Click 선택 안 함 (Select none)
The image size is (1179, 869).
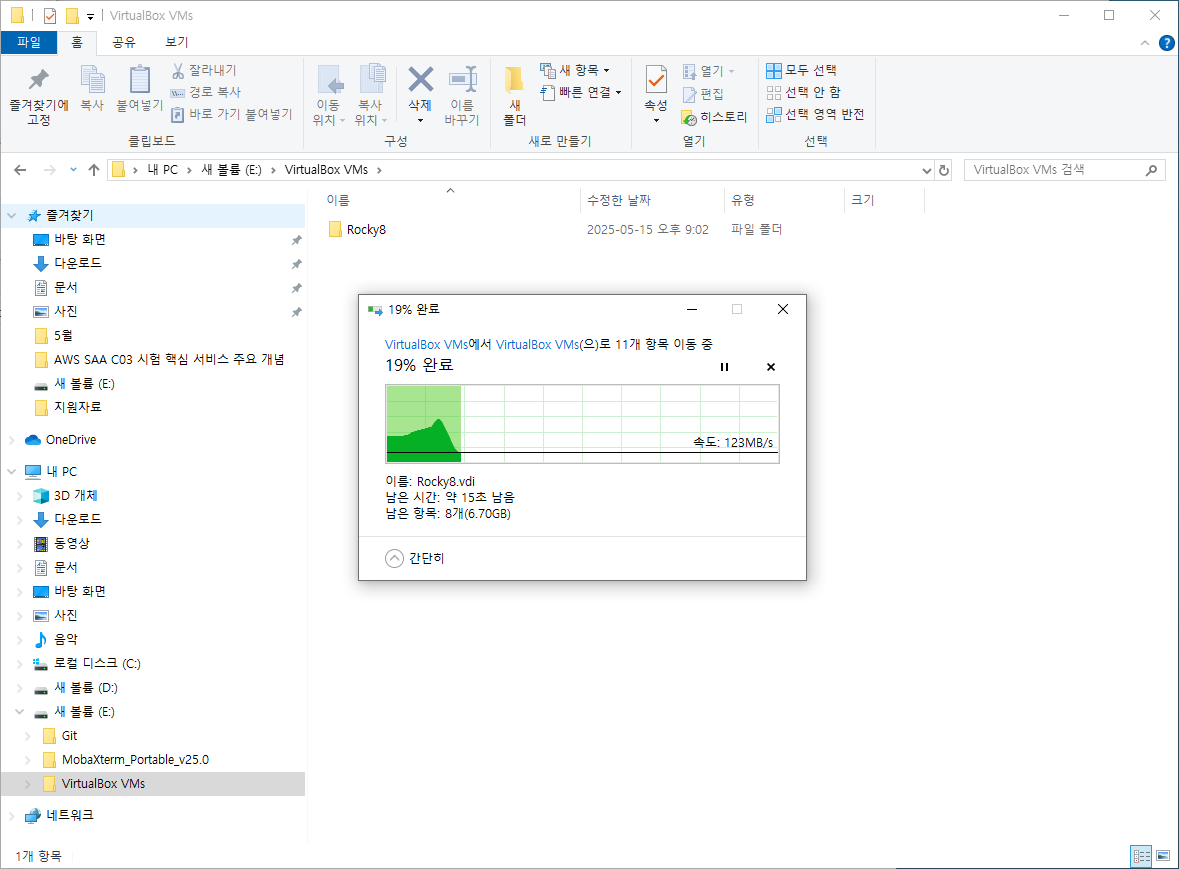click(803, 92)
